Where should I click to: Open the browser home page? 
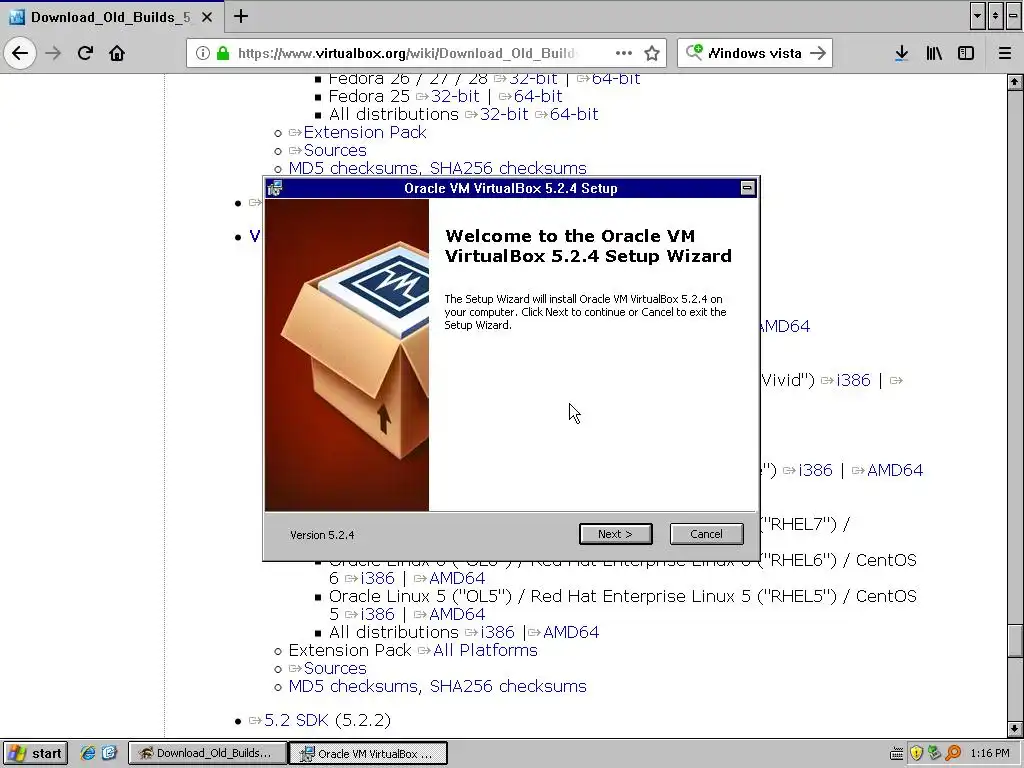click(117, 53)
